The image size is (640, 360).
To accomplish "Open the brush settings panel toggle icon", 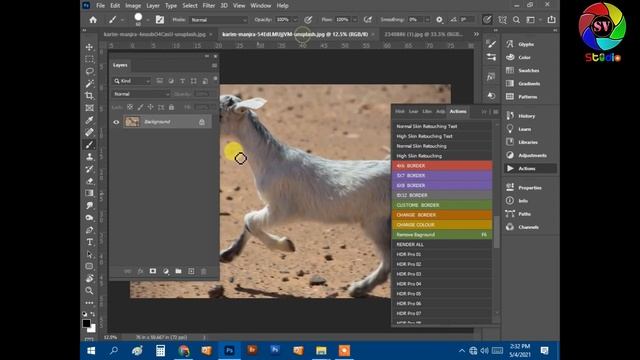I will click(160, 20).
